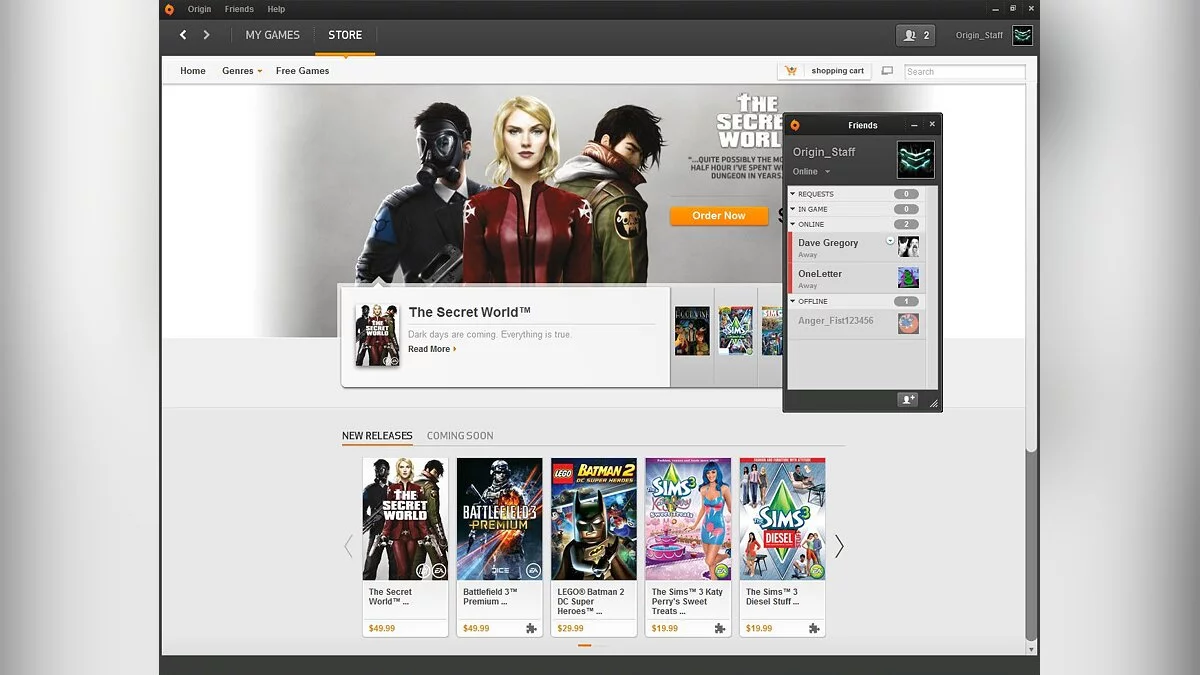Click the expansion puzzle icon on Sims 3 Diesel Stuff
This screenshot has height=675, width=1200.
click(x=814, y=628)
